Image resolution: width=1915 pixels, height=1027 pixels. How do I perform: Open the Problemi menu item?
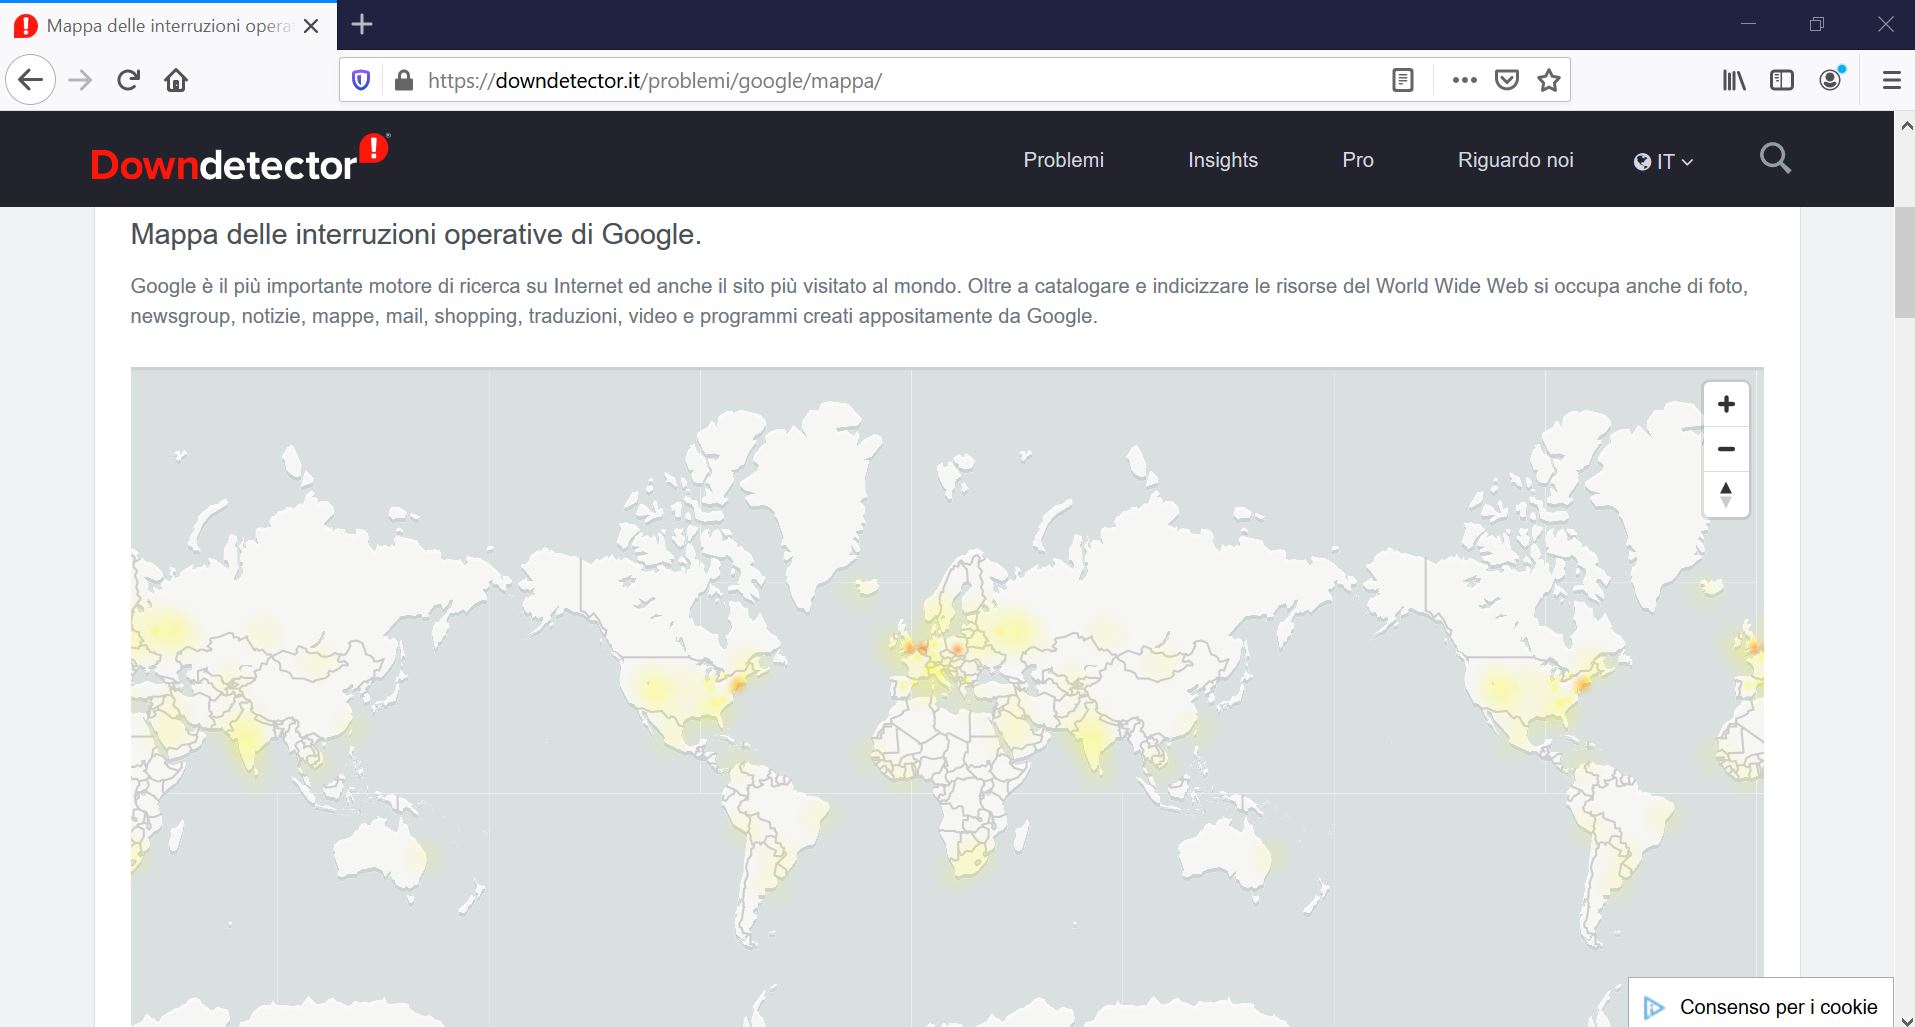1064,160
